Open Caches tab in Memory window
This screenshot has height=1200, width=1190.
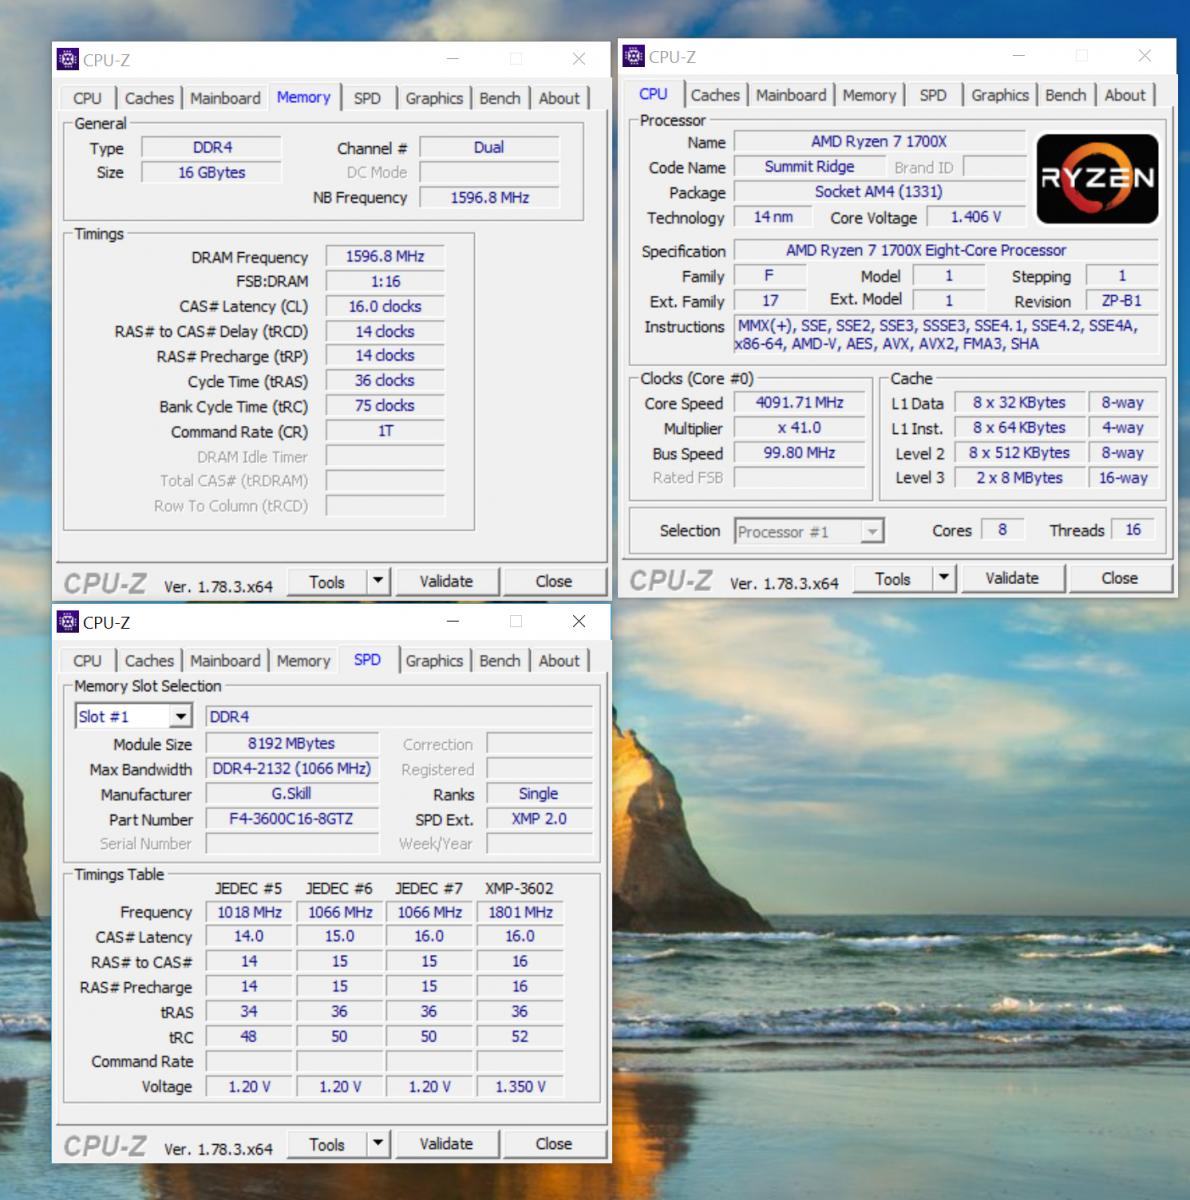pos(149,98)
